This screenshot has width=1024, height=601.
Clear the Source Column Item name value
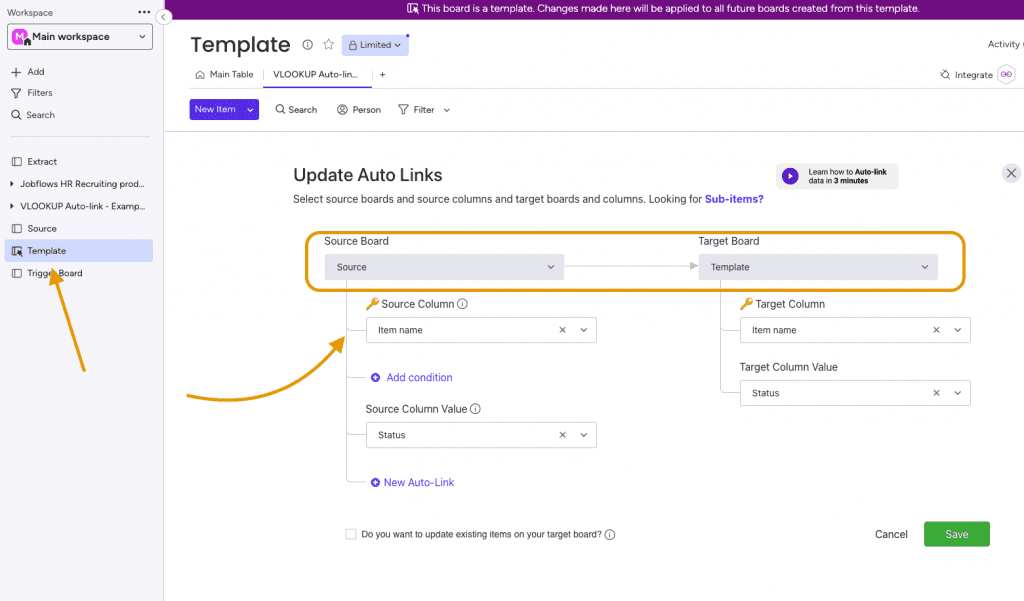(x=562, y=330)
